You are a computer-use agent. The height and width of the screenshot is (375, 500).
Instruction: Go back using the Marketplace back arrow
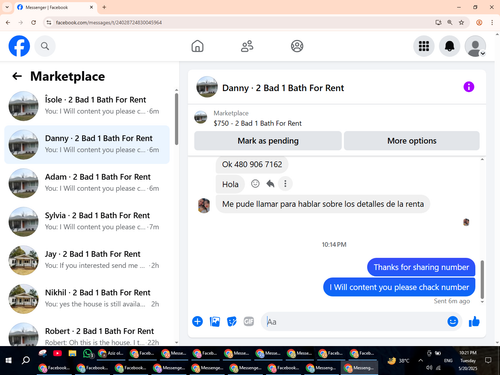click(17, 76)
